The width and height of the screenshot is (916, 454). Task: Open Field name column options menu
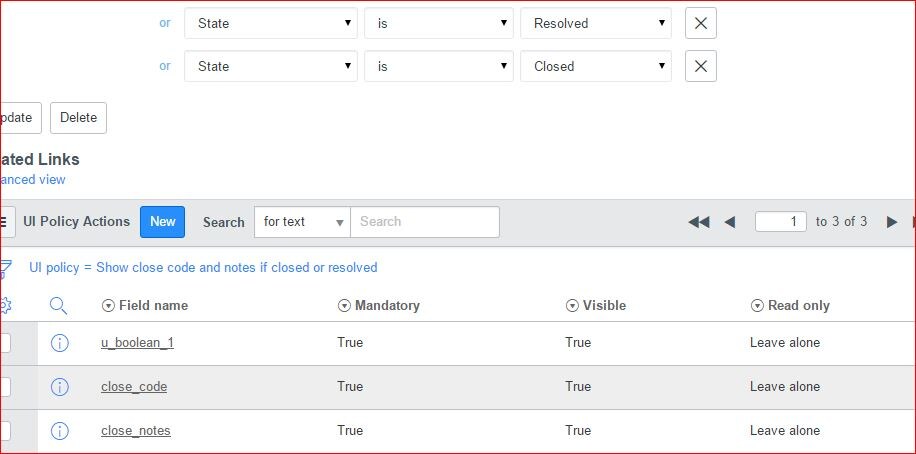108,306
